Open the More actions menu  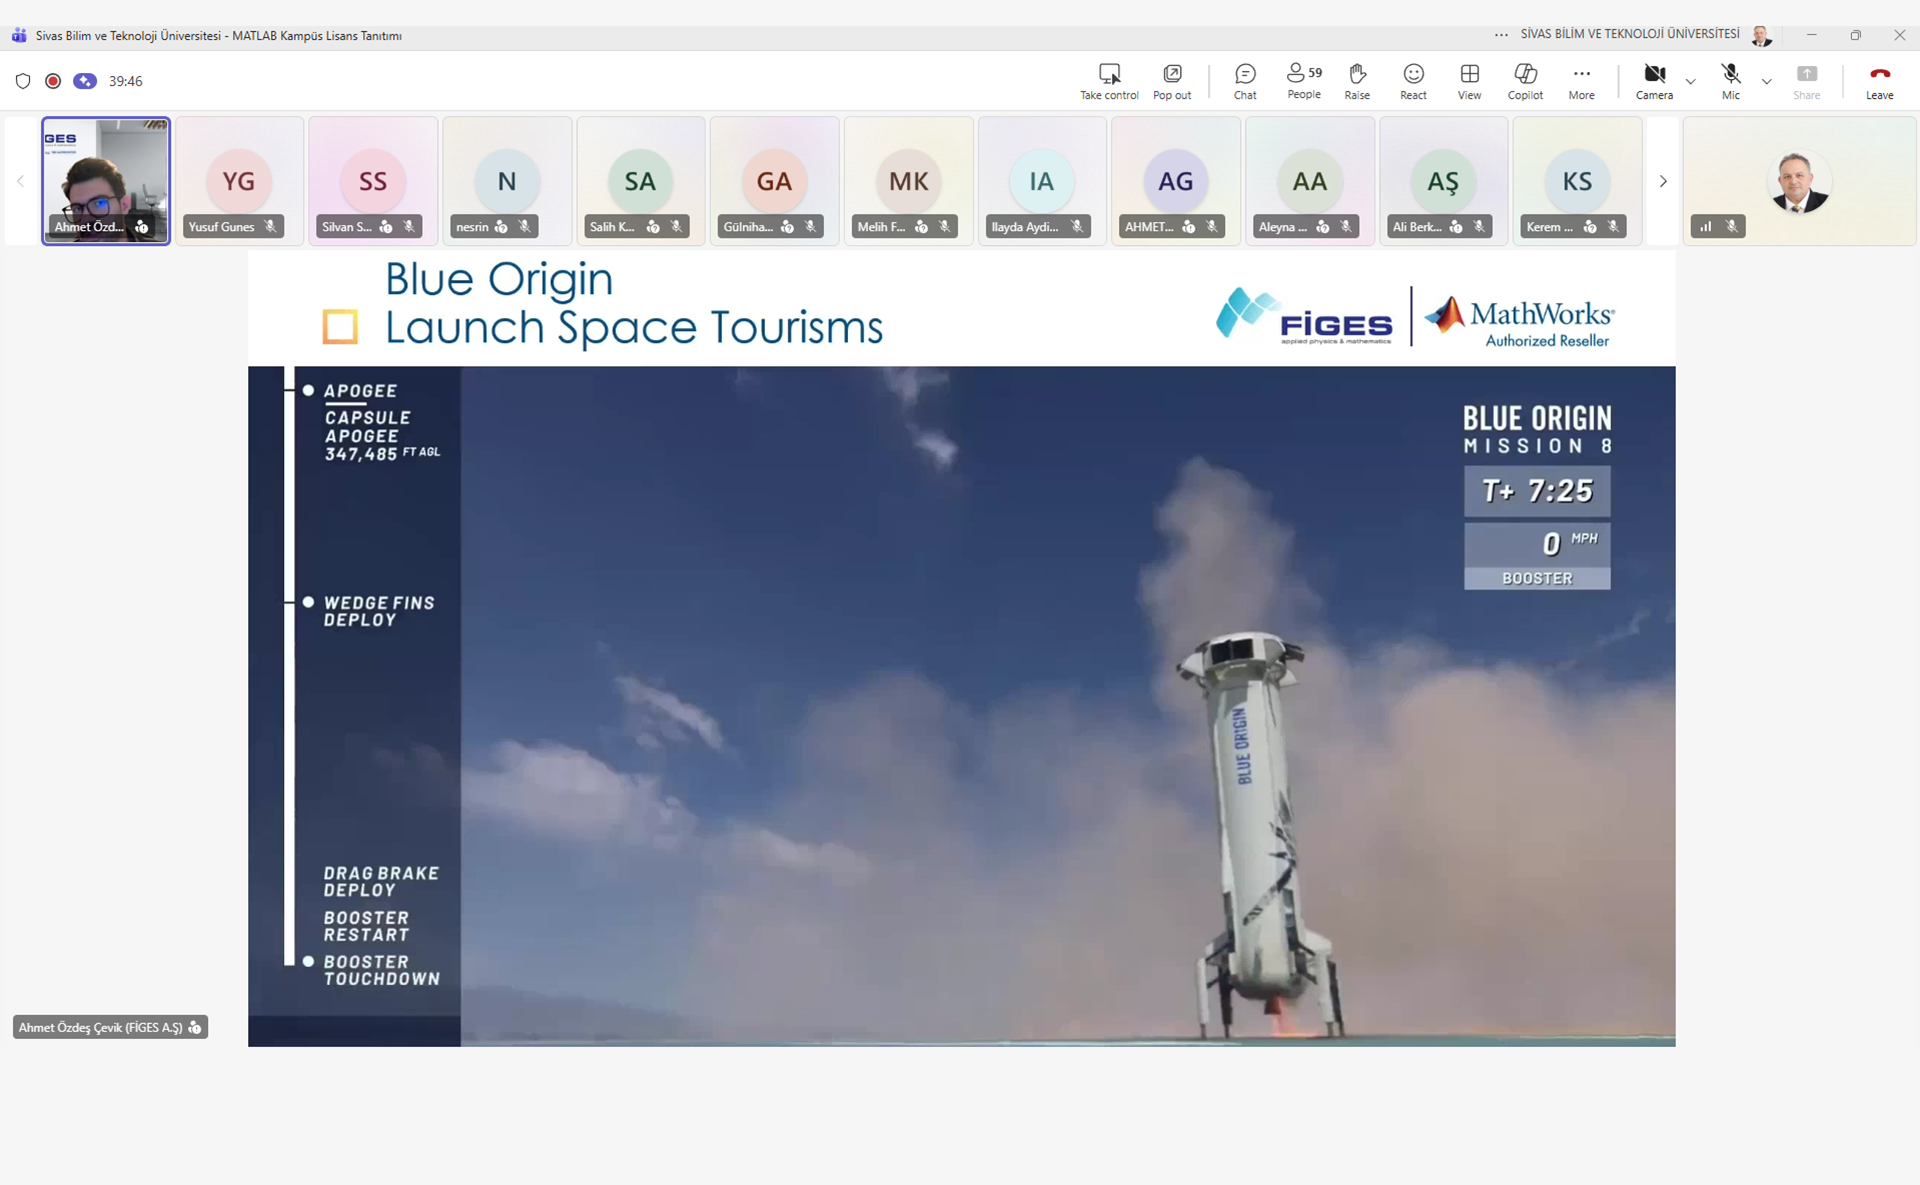click(x=1581, y=80)
